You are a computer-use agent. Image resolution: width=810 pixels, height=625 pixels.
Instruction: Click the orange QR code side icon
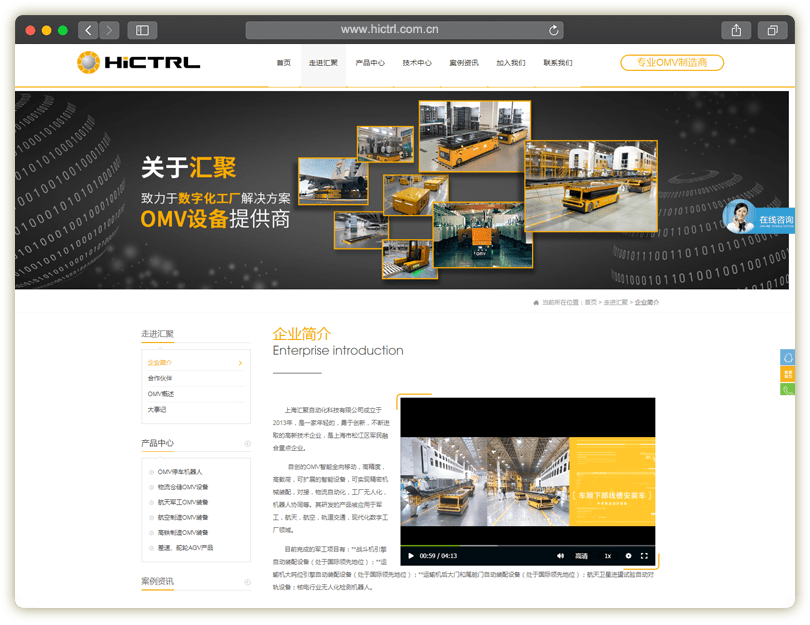coord(787,374)
